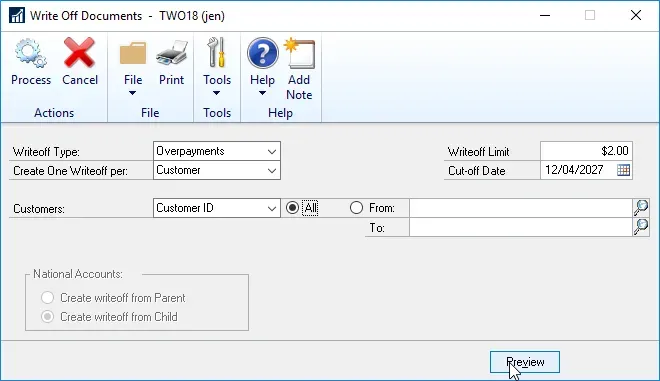Click the red Cancel X icon
This screenshot has width=660, height=381.
(x=79, y=53)
